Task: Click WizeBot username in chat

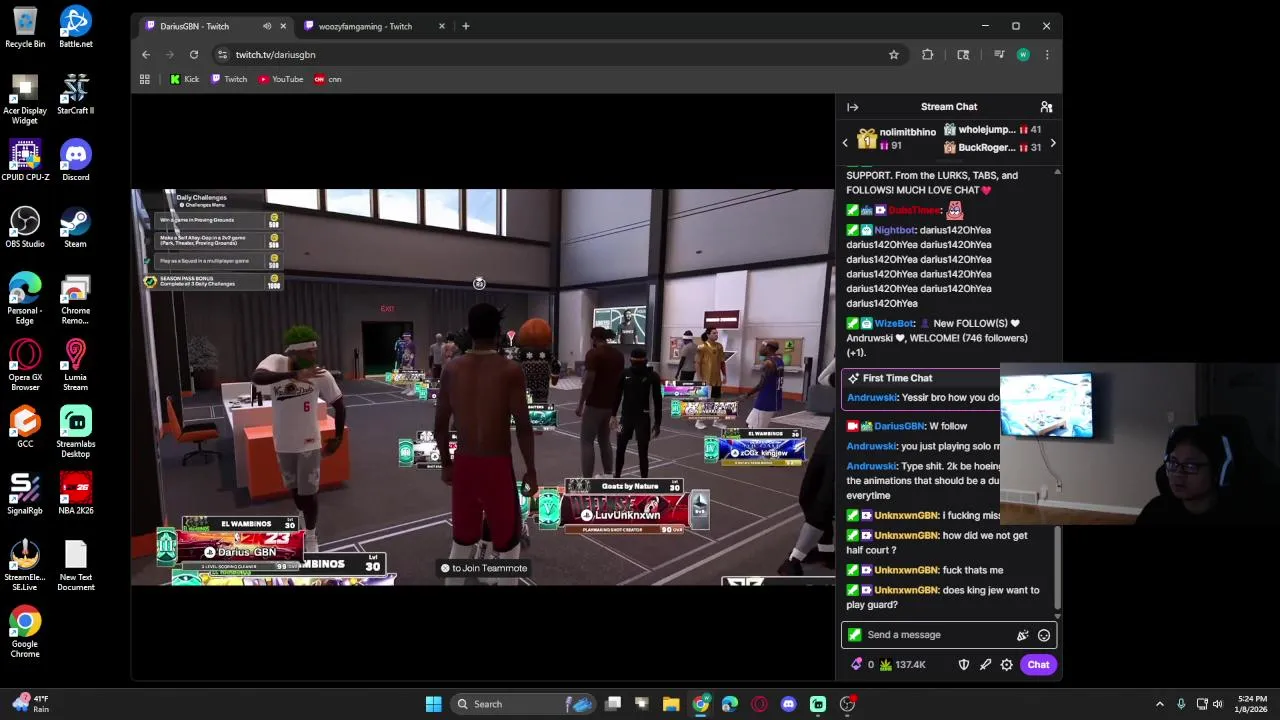Action: point(894,323)
